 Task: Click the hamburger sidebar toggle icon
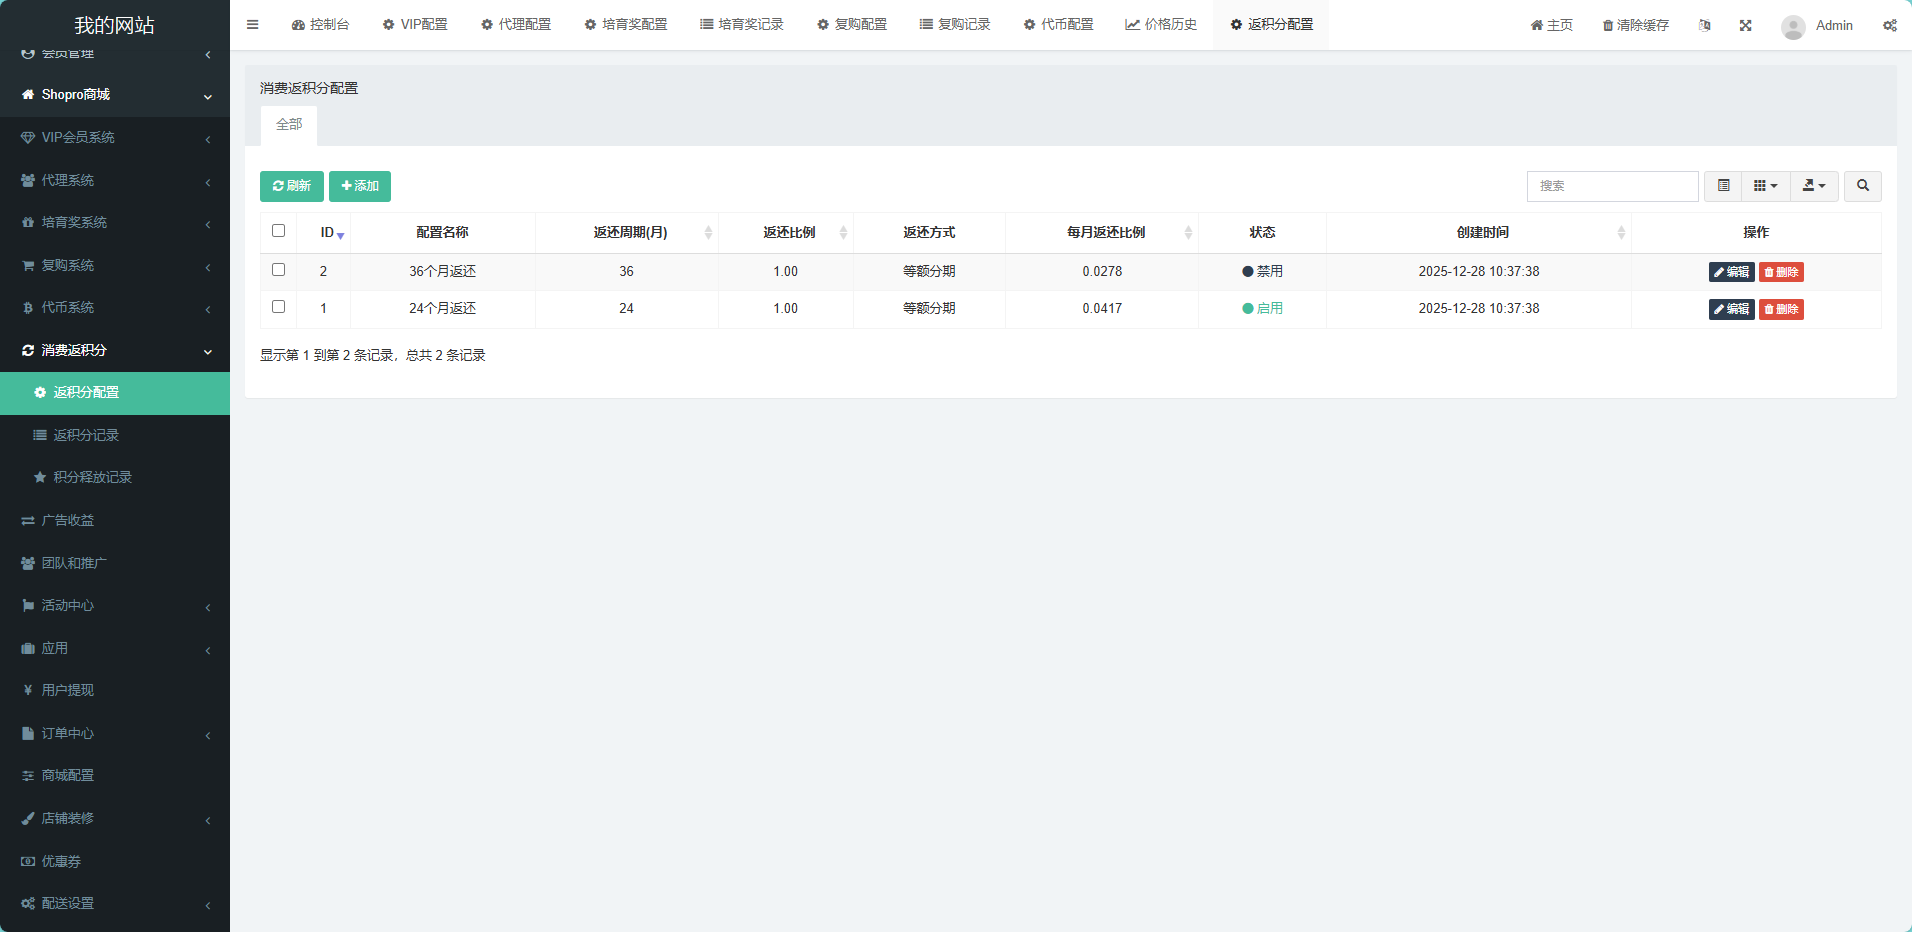[x=252, y=25]
